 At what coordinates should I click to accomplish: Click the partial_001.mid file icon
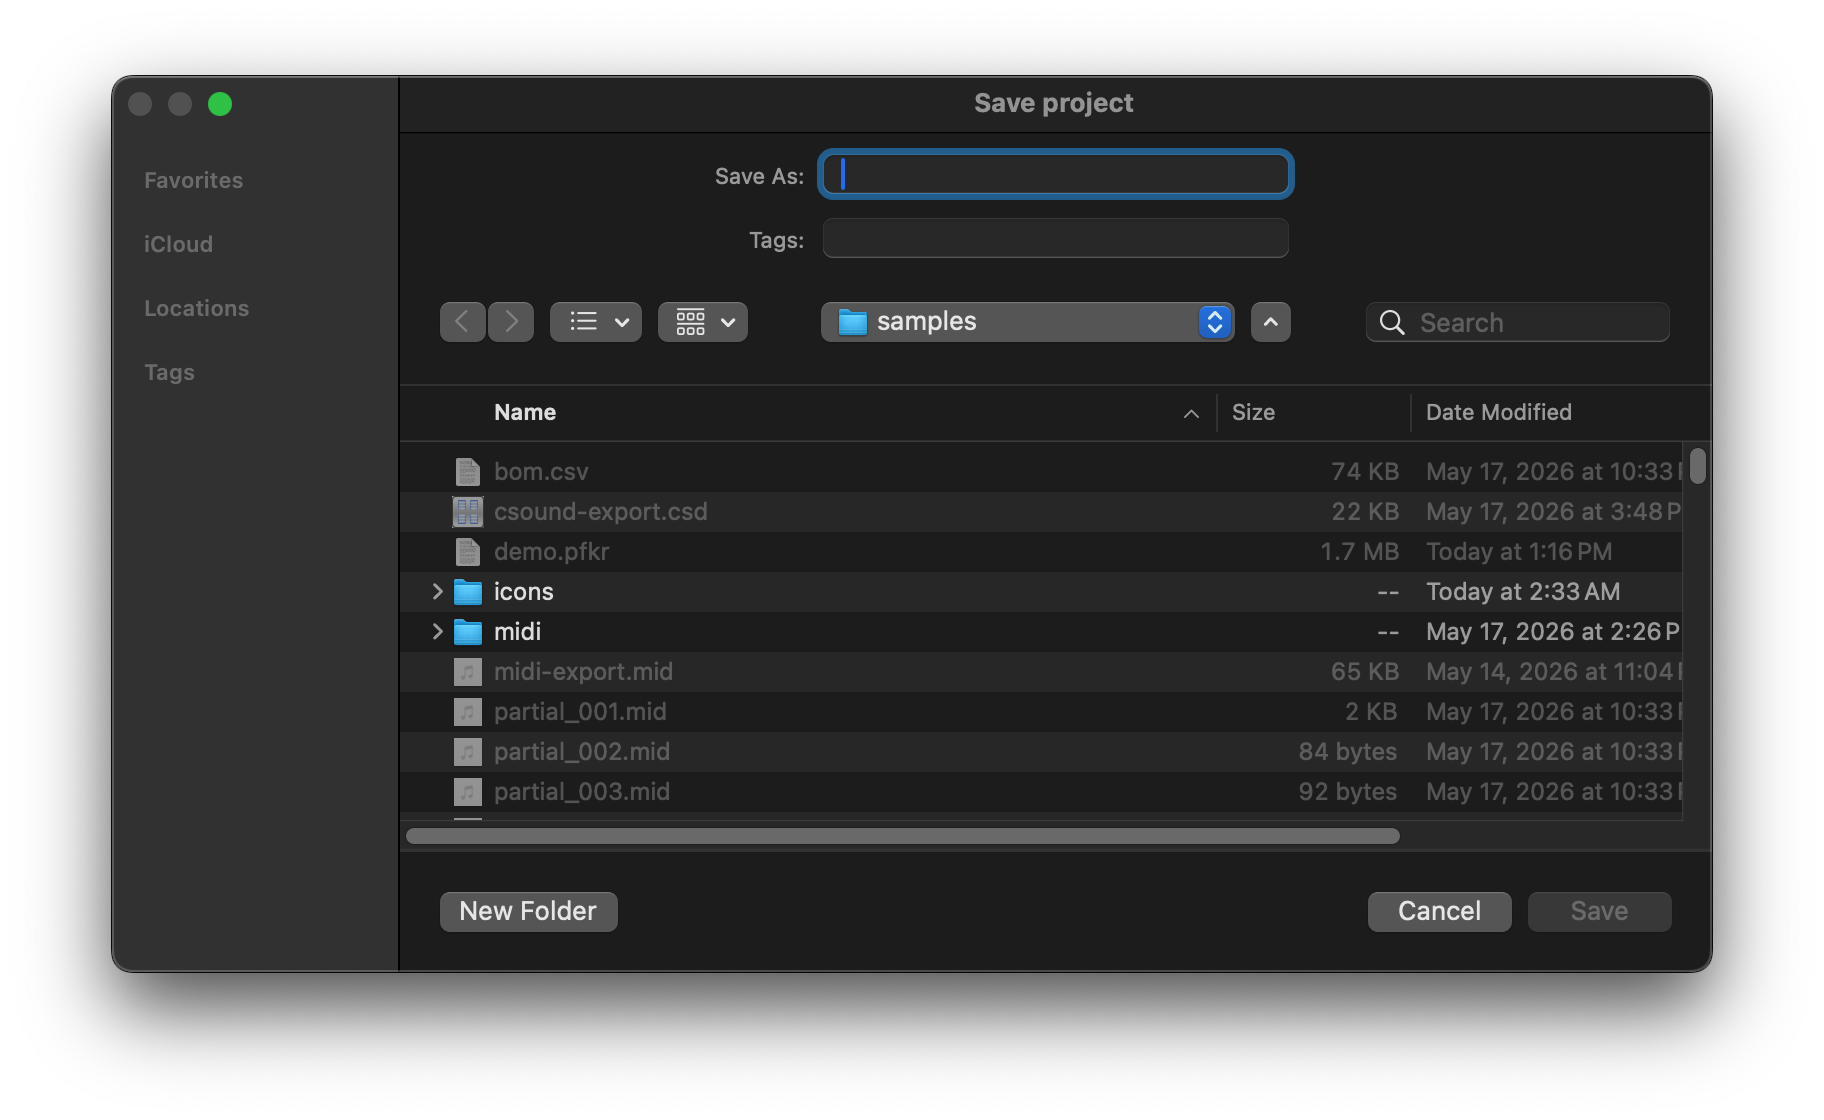[x=468, y=712]
